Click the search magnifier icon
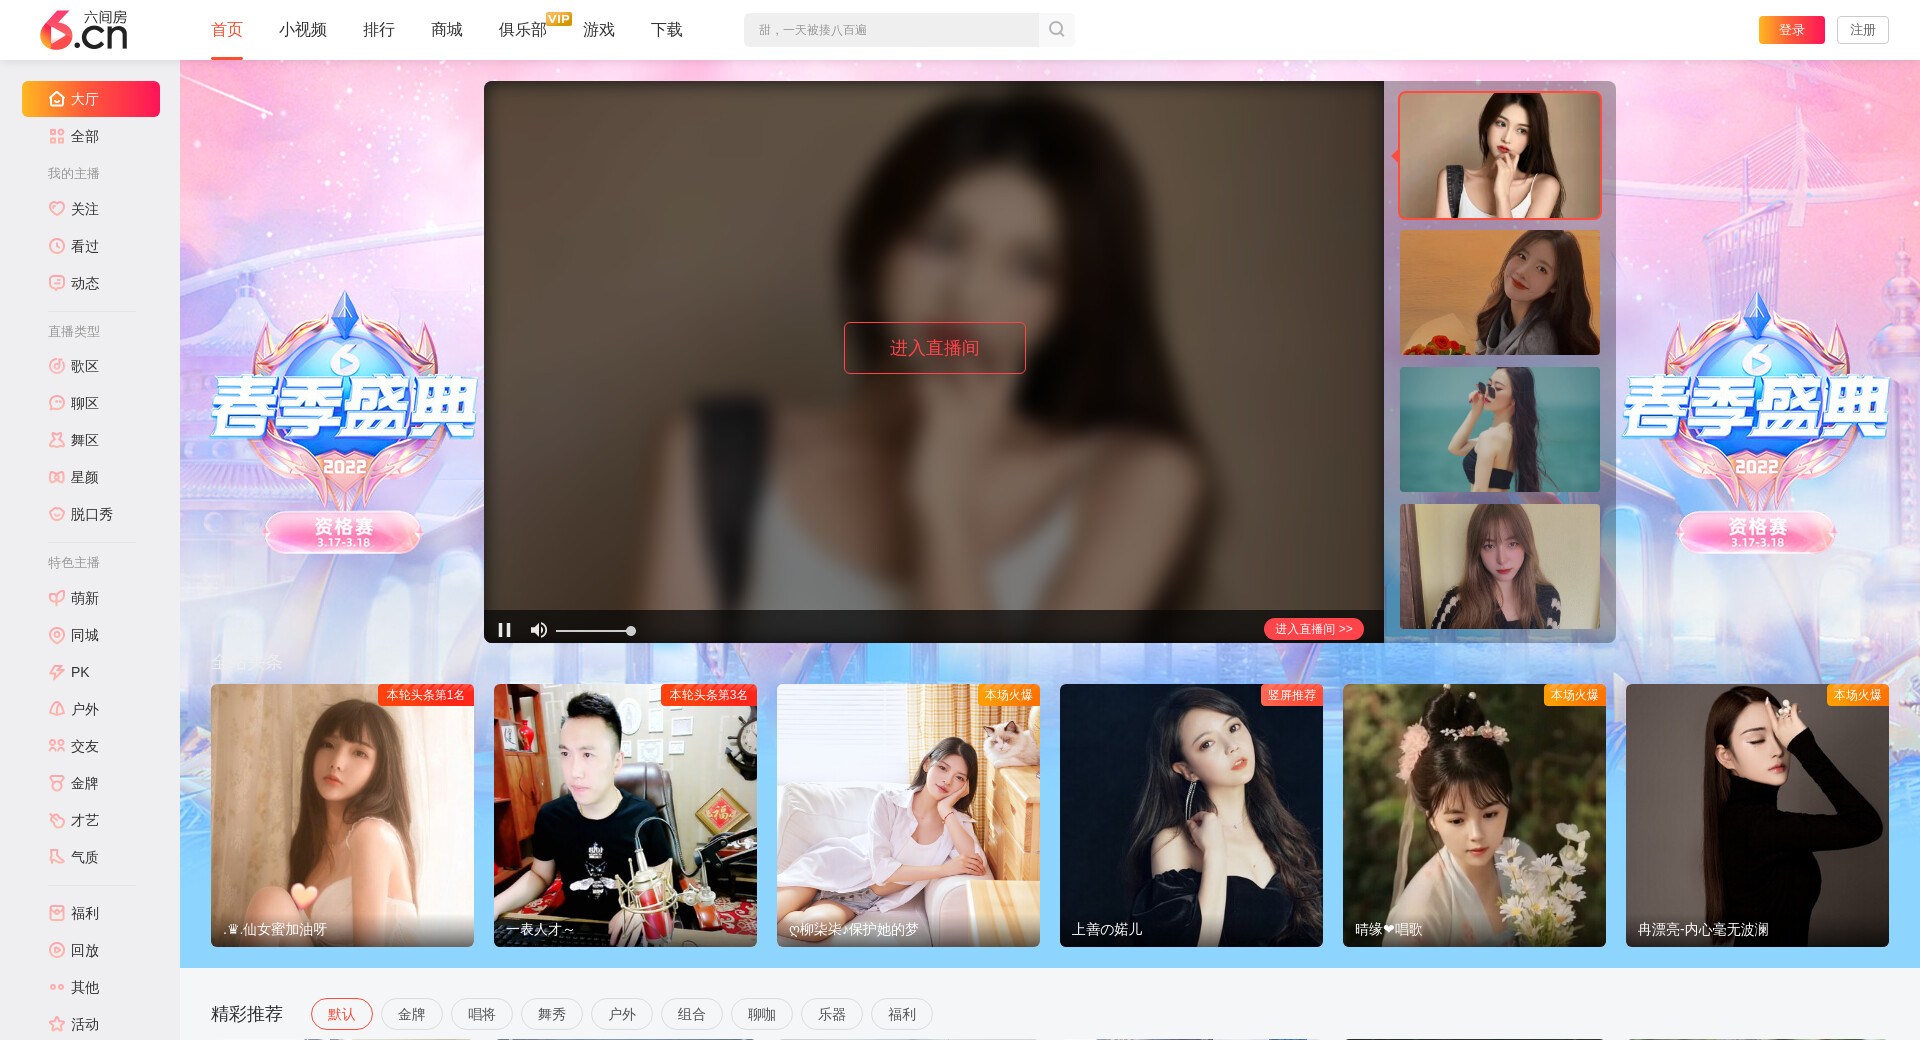This screenshot has height=1040, width=1920. pyautogui.click(x=1056, y=30)
